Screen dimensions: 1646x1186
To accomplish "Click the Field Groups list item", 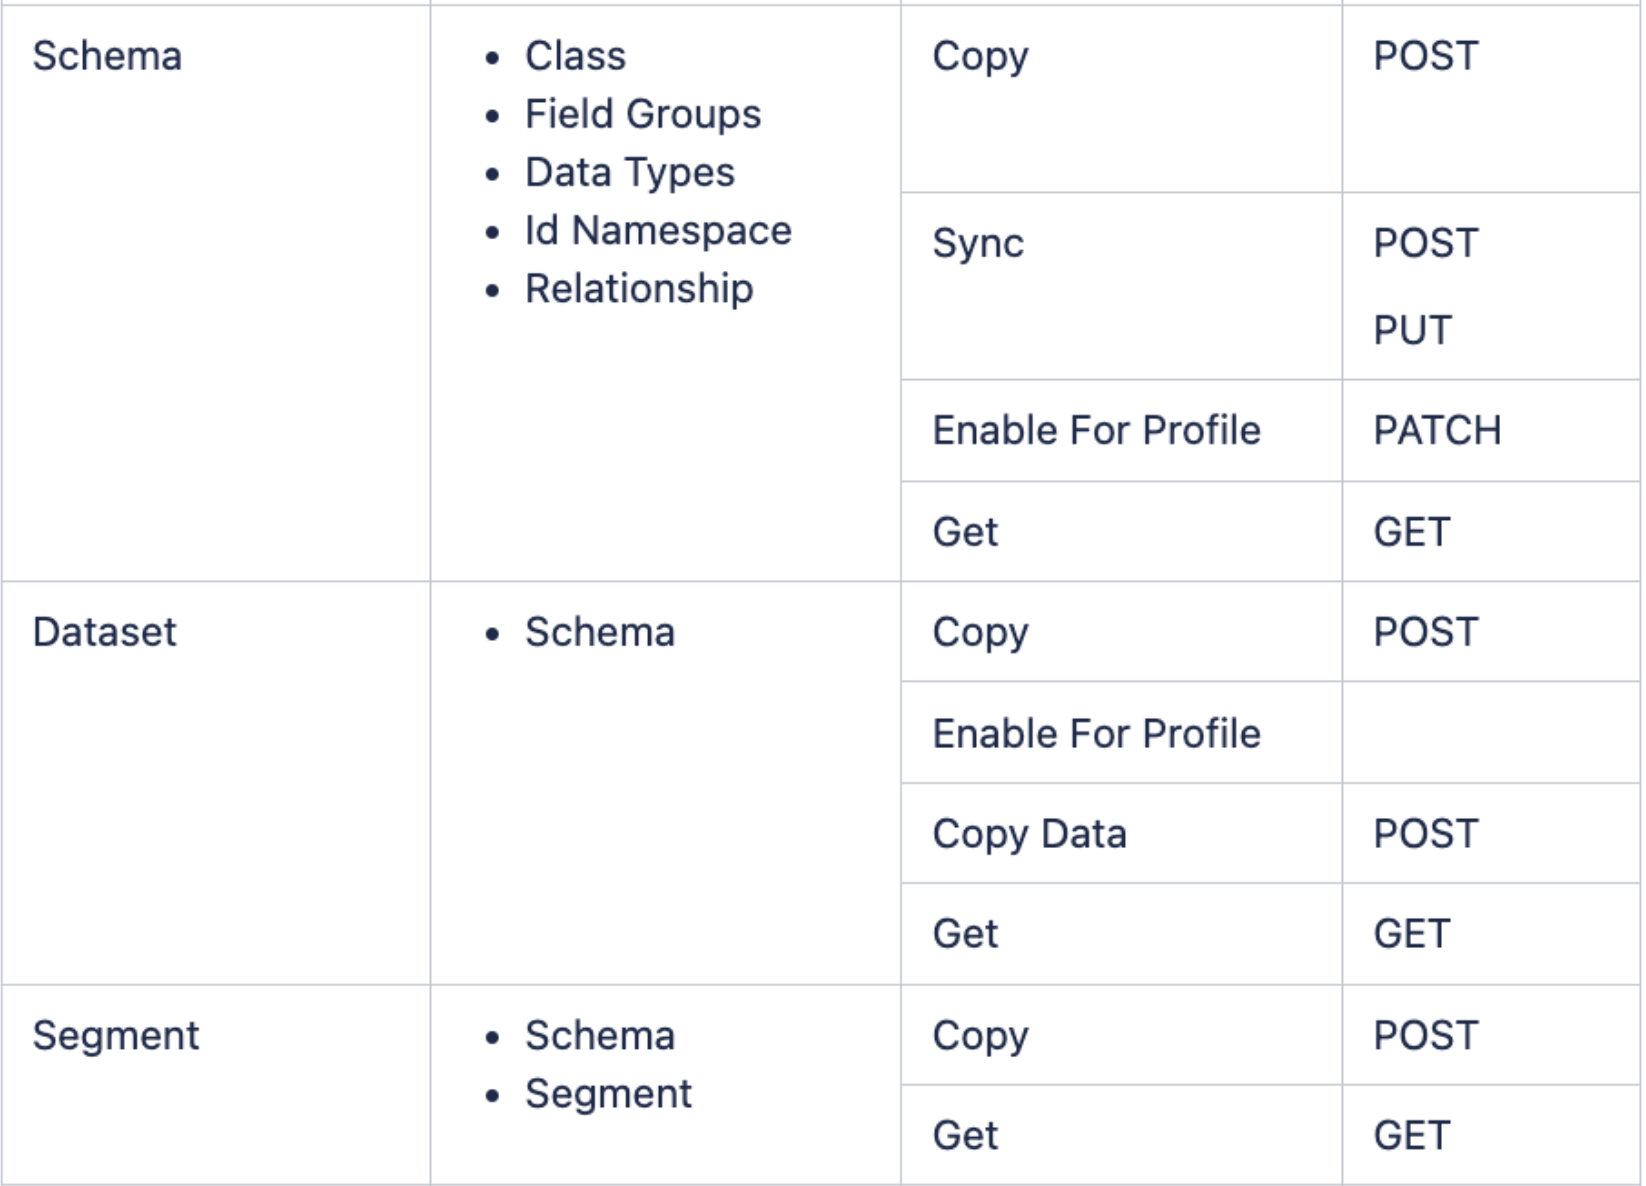I will click(643, 114).
